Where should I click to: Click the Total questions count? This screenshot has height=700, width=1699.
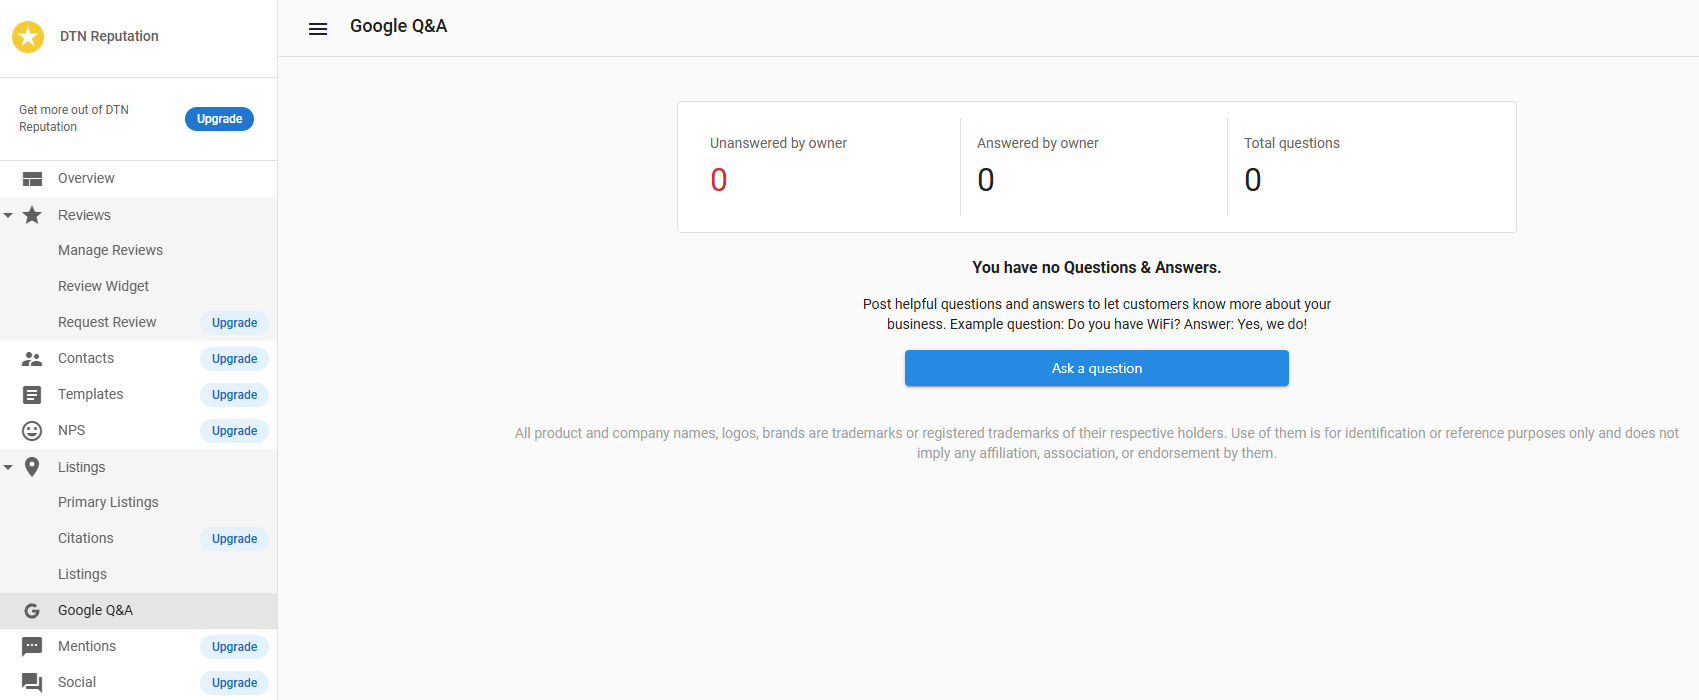tap(1253, 180)
